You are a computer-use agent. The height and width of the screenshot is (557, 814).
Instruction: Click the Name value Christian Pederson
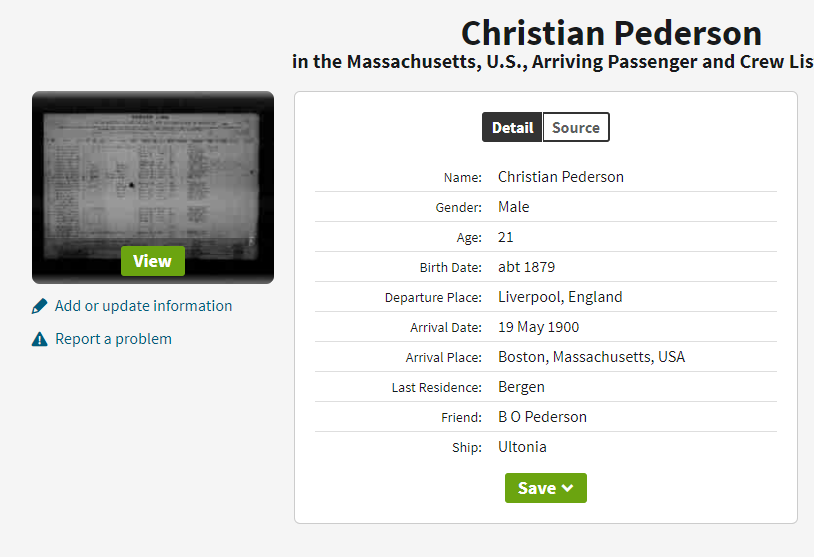pyautogui.click(x=561, y=177)
